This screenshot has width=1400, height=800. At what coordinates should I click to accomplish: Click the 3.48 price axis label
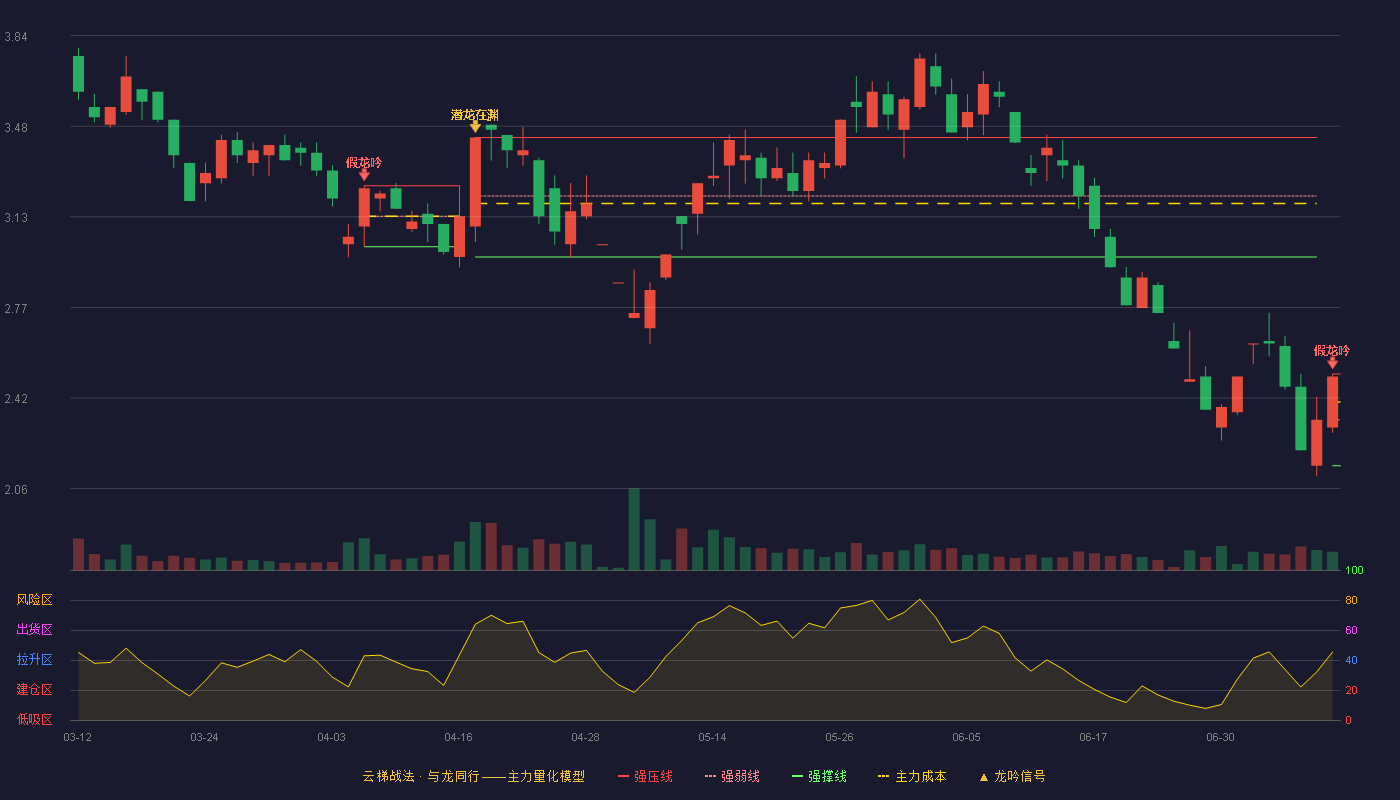tap(16, 128)
